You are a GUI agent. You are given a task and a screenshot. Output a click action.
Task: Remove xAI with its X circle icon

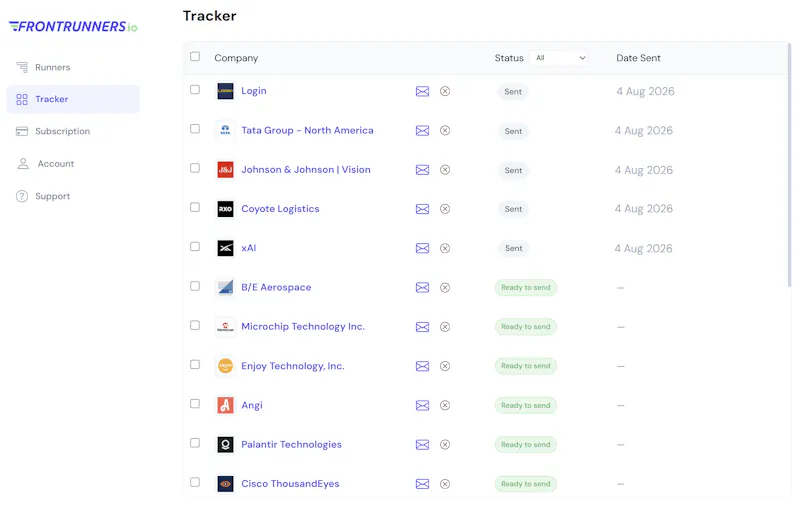[445, 248]
